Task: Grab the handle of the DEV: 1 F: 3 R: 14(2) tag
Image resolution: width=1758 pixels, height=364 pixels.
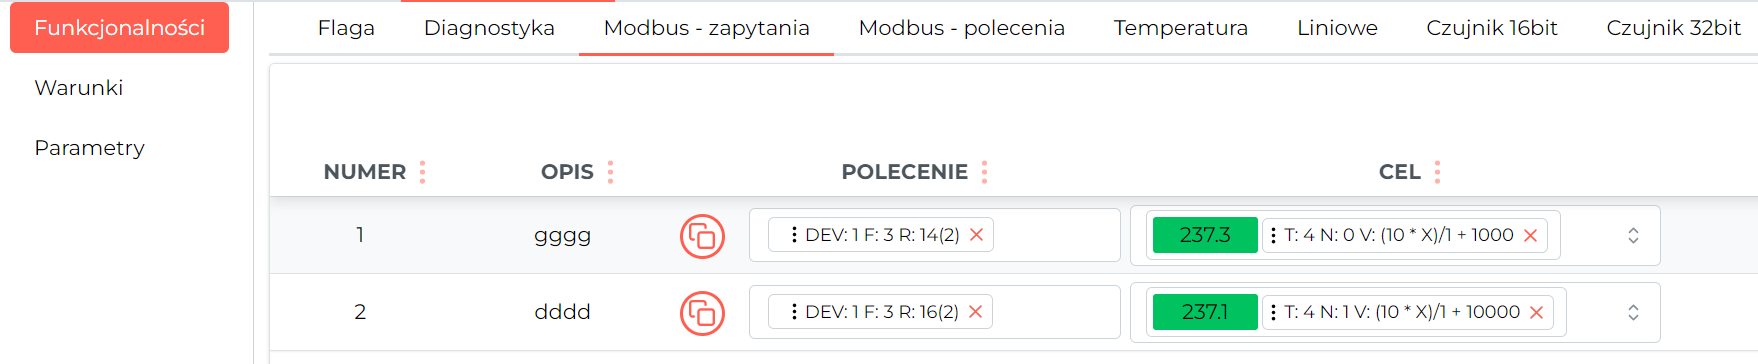Action: pos(794,235)
